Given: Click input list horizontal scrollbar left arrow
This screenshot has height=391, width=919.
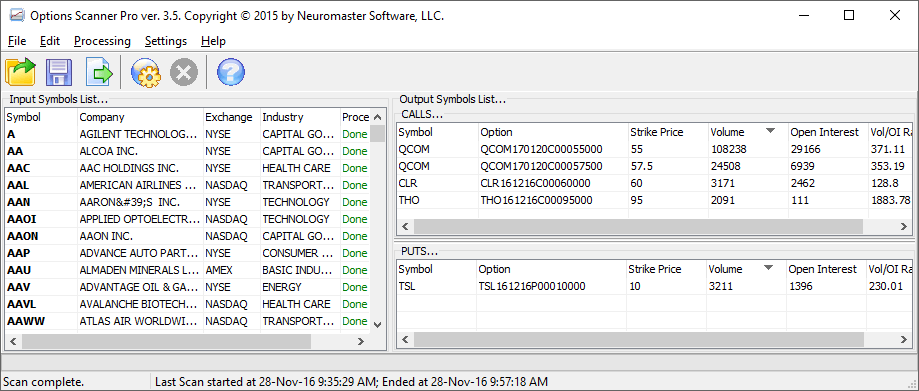Looking at the screenshot, I should [13, 341].
